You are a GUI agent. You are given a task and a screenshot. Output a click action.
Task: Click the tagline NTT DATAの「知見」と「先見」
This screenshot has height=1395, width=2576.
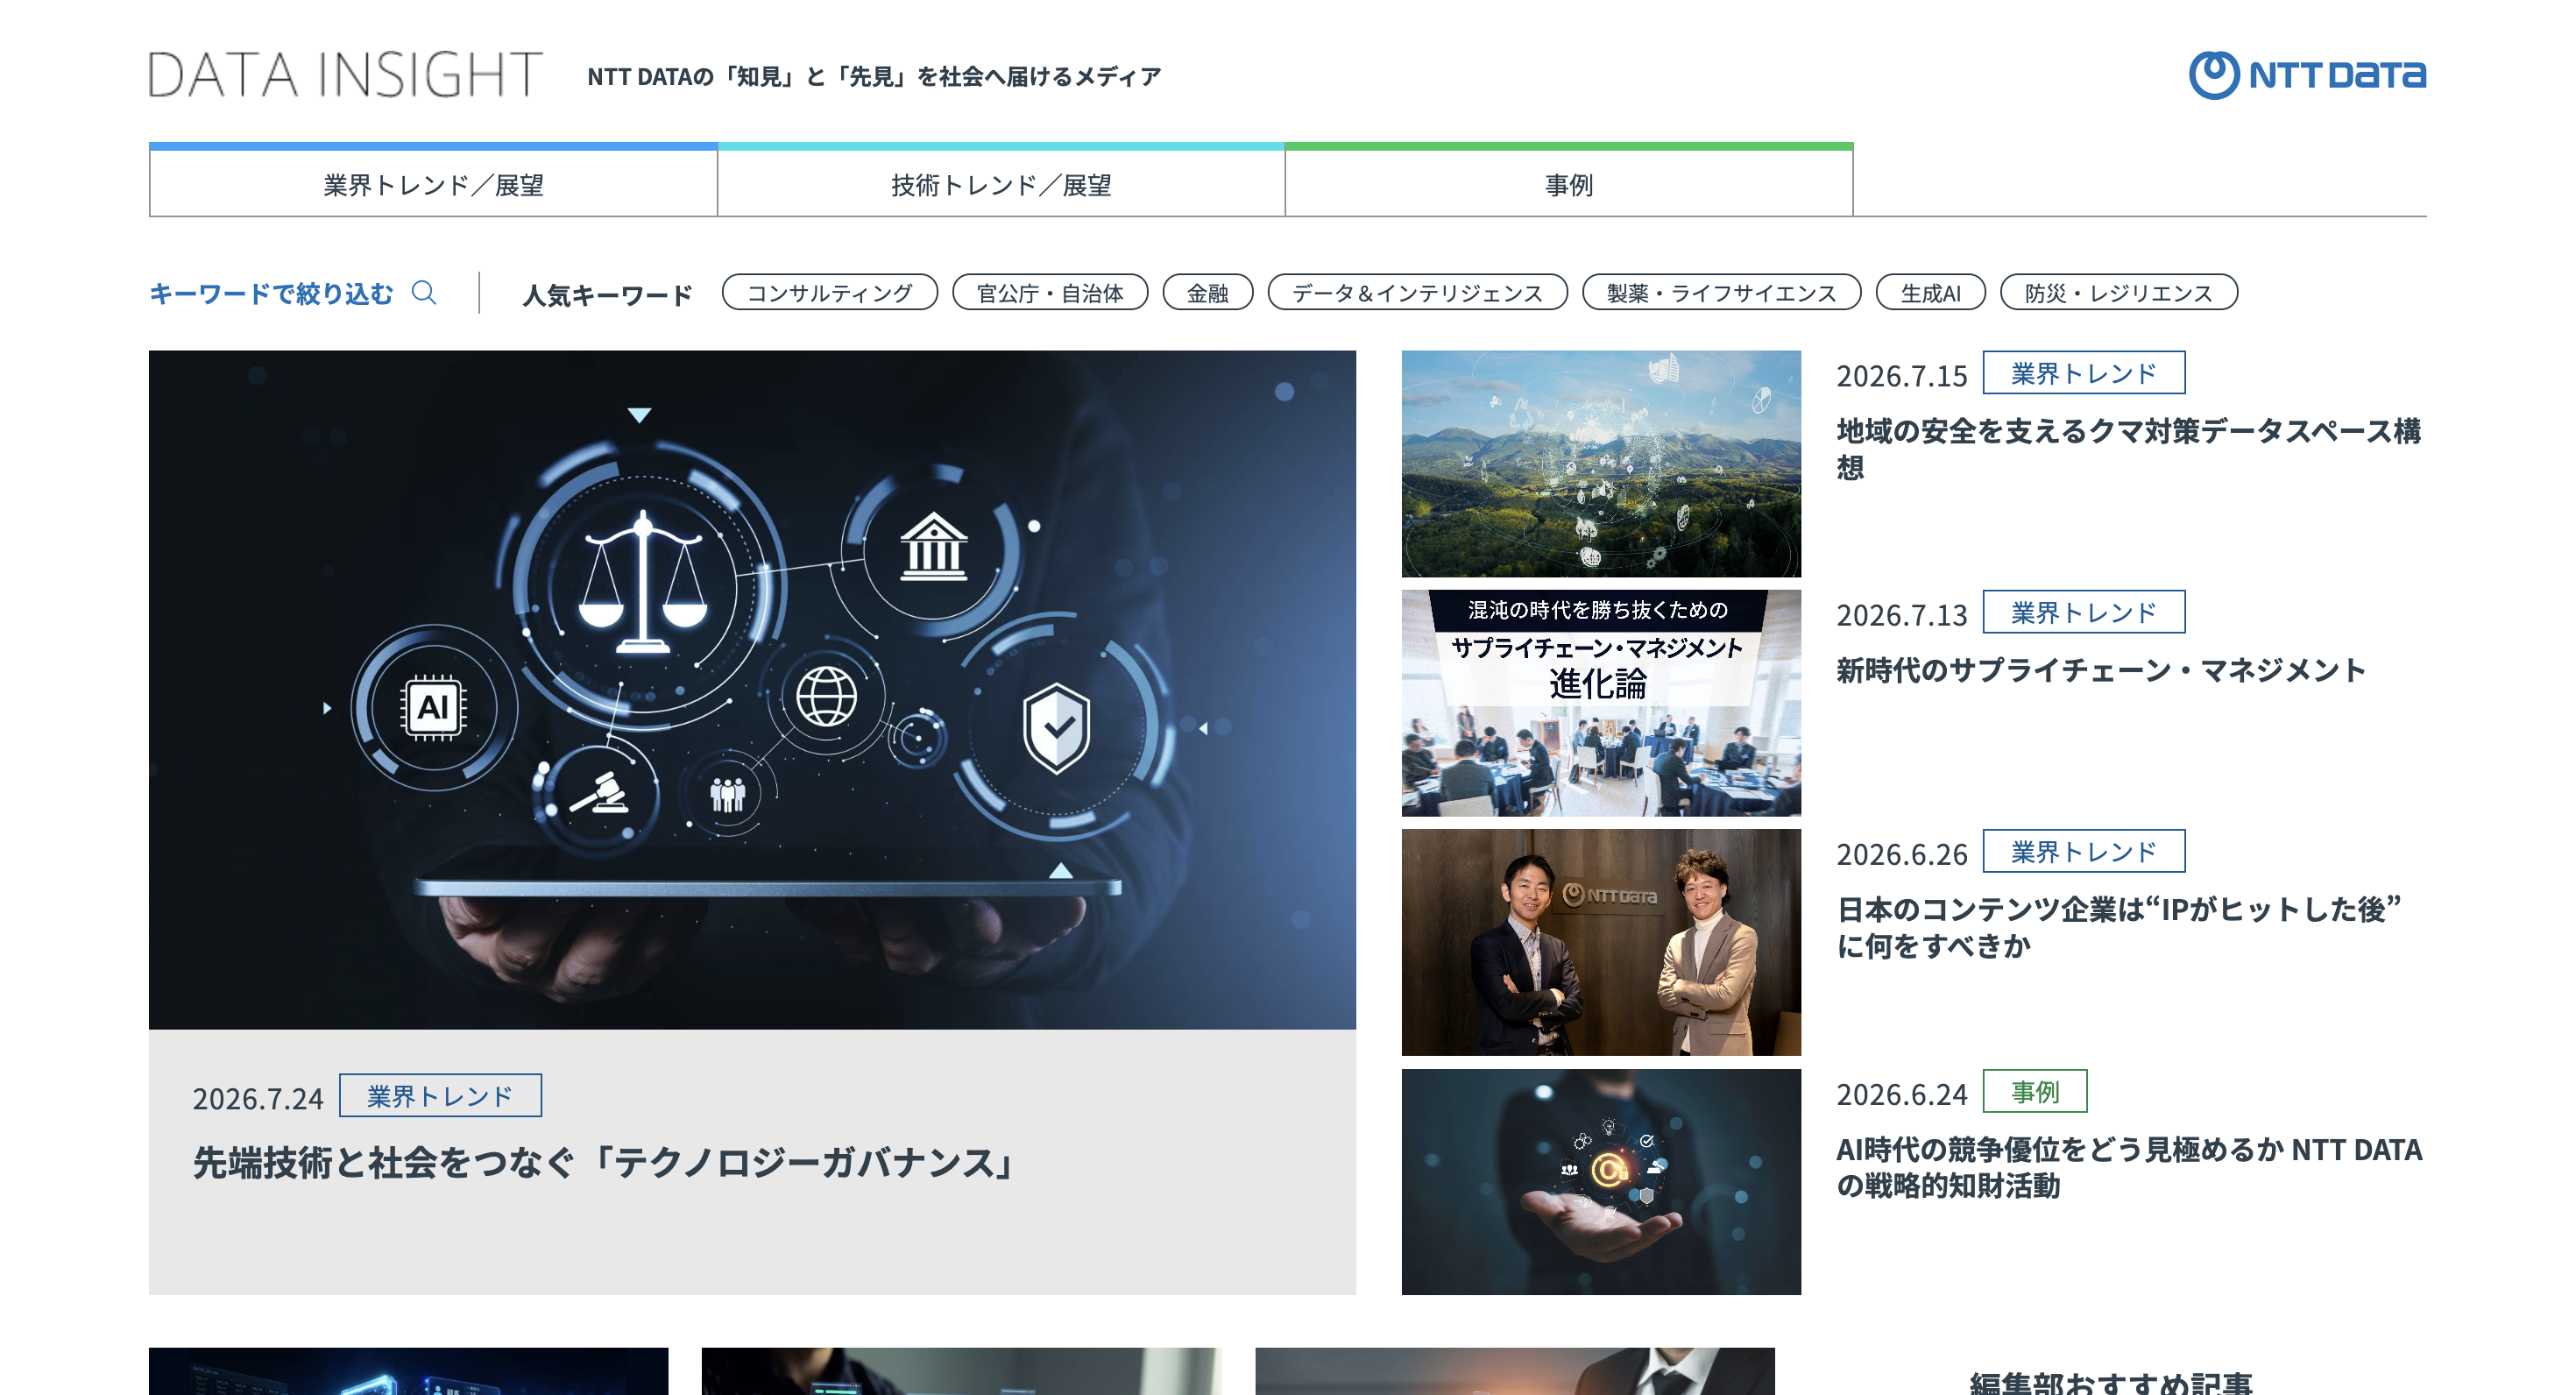pyautogui.click(x=874, y=76)
